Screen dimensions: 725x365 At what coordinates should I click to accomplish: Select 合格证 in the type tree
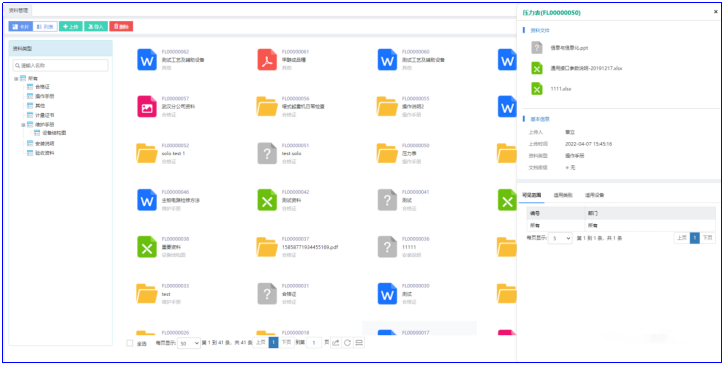pyautogui.click(x=42, y=87)
